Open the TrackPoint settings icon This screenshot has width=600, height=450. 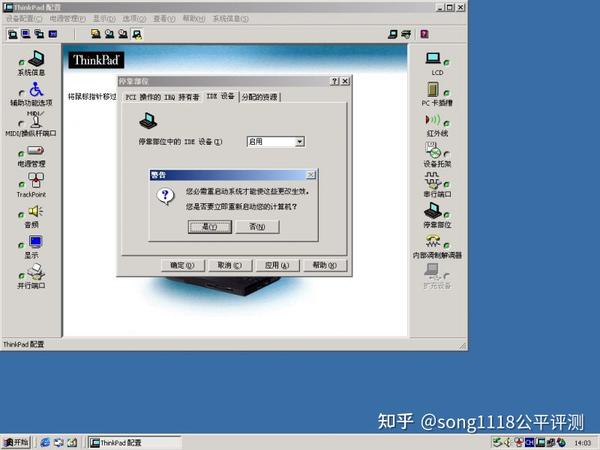36,180
